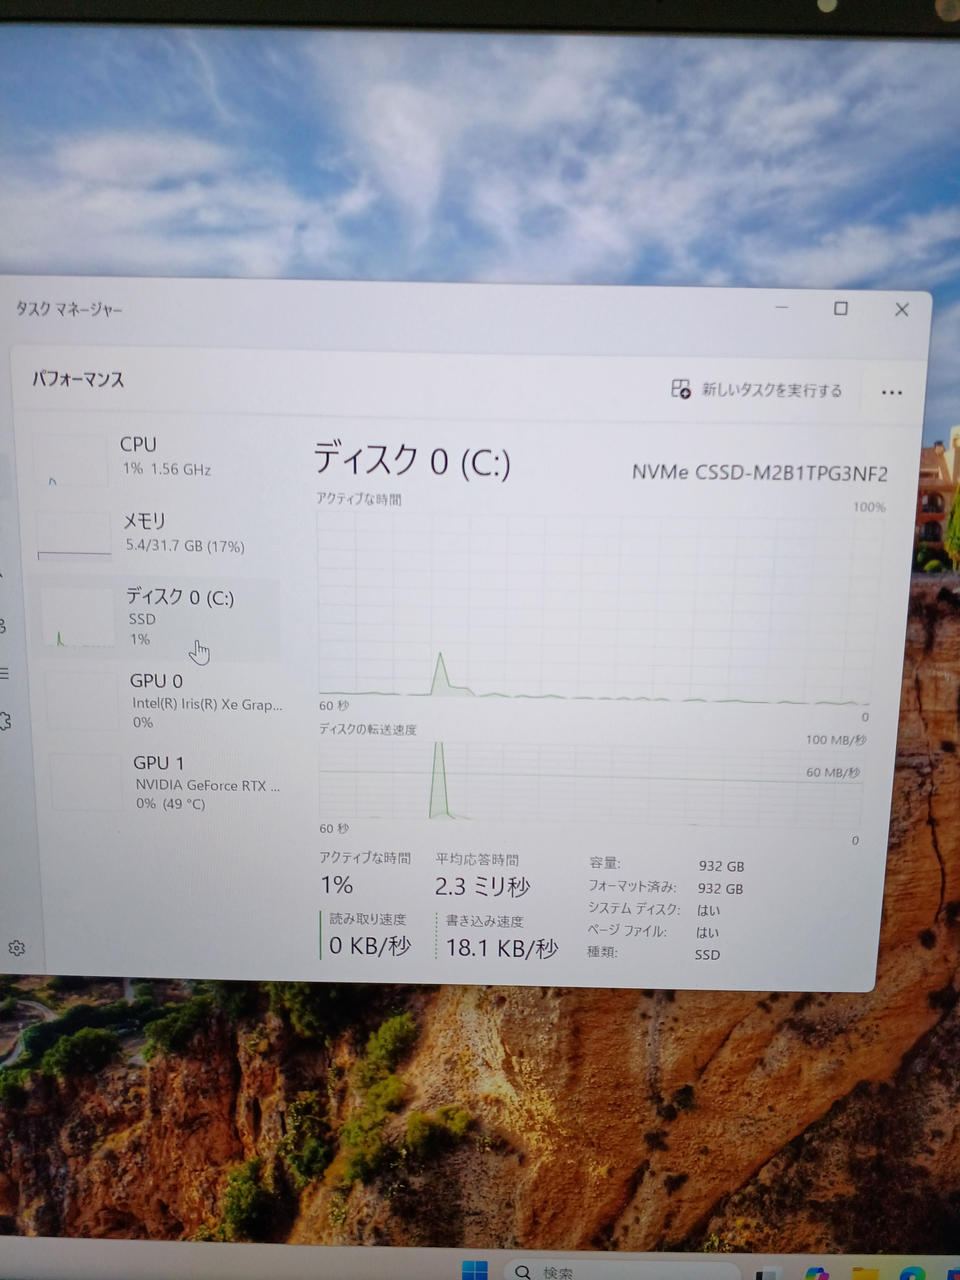960x1280 pixels.
Task: Click the CPU mini graph thumbnail
Action: 70,461
